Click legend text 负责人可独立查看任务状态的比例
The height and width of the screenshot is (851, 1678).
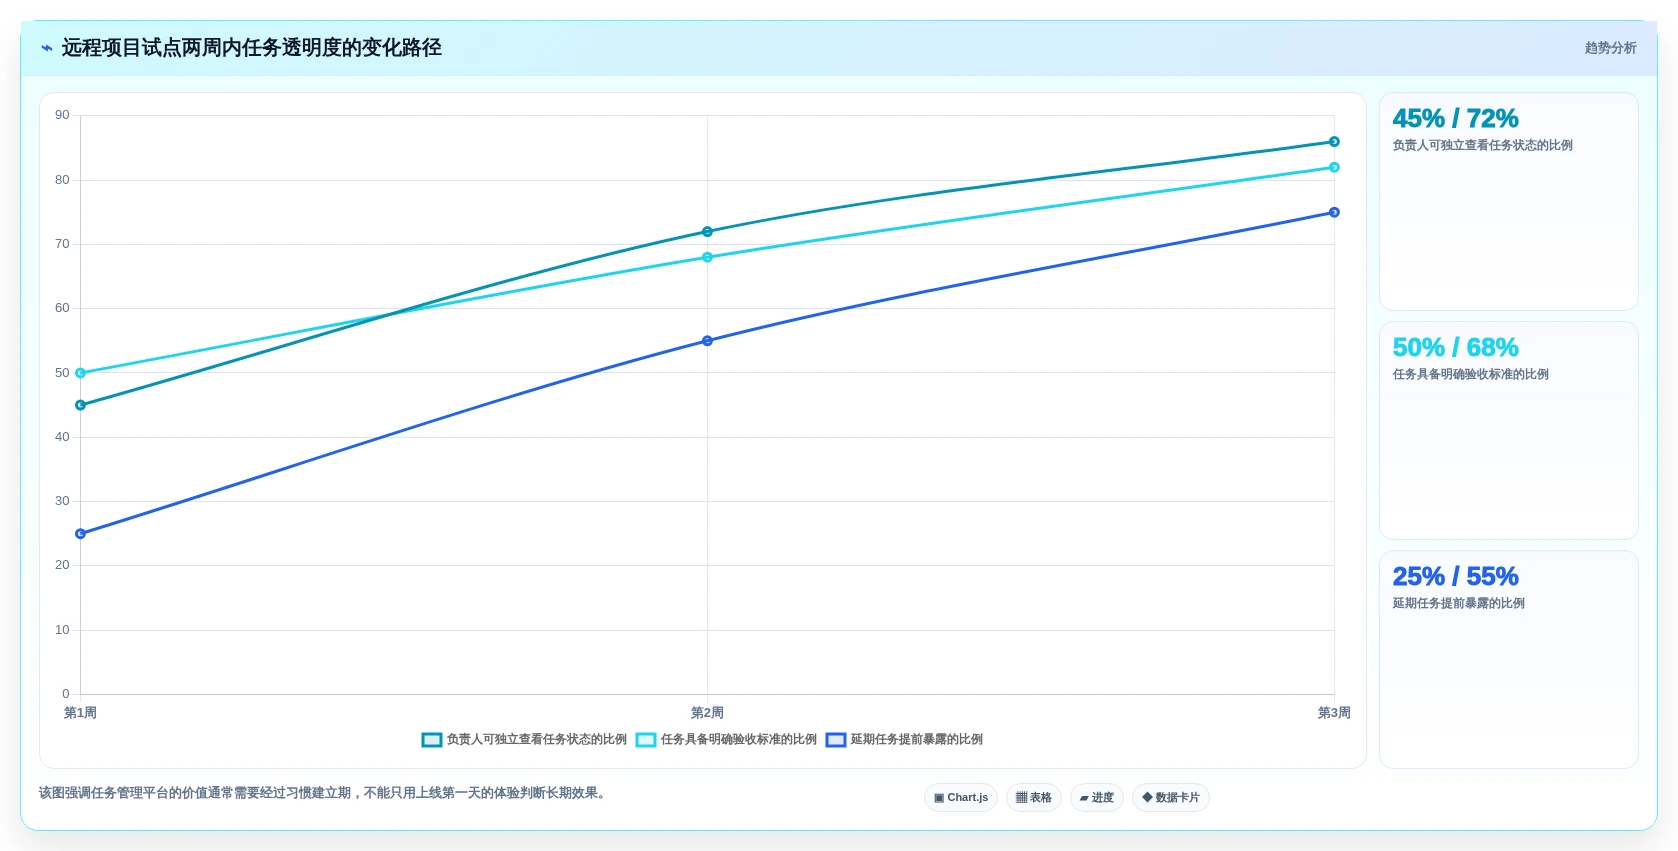click(537, 740)
